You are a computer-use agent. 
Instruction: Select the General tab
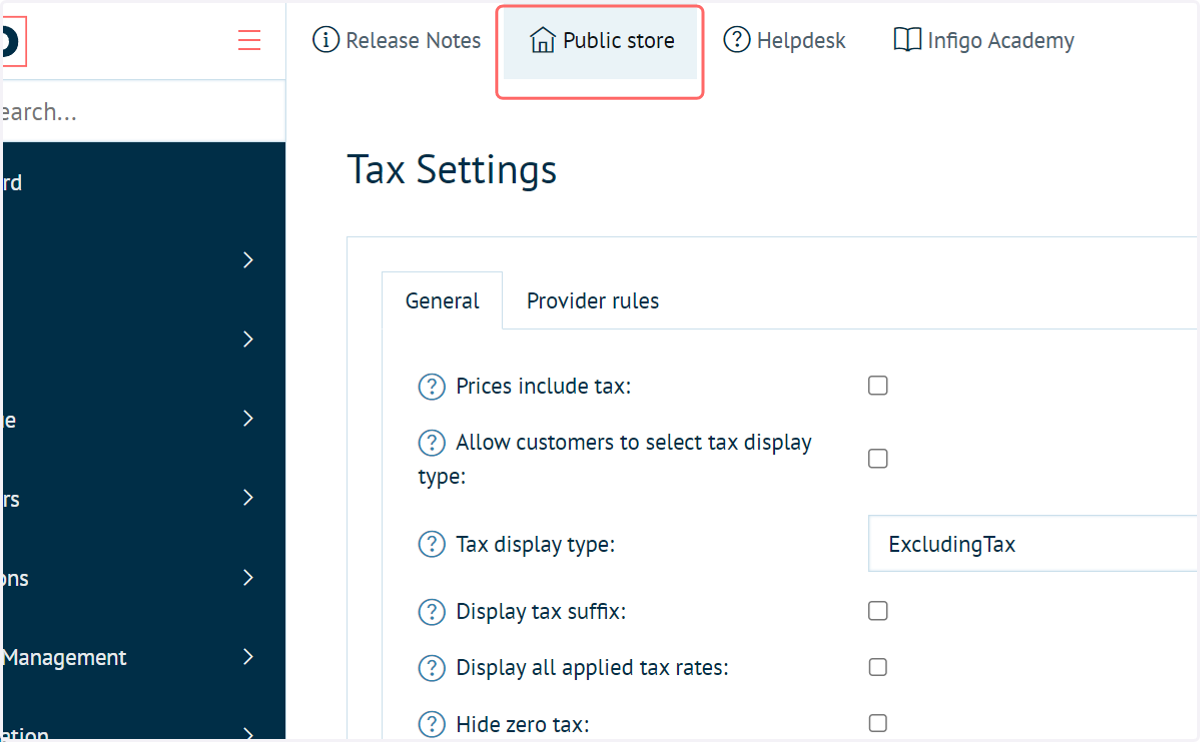(x=442, y=301)
